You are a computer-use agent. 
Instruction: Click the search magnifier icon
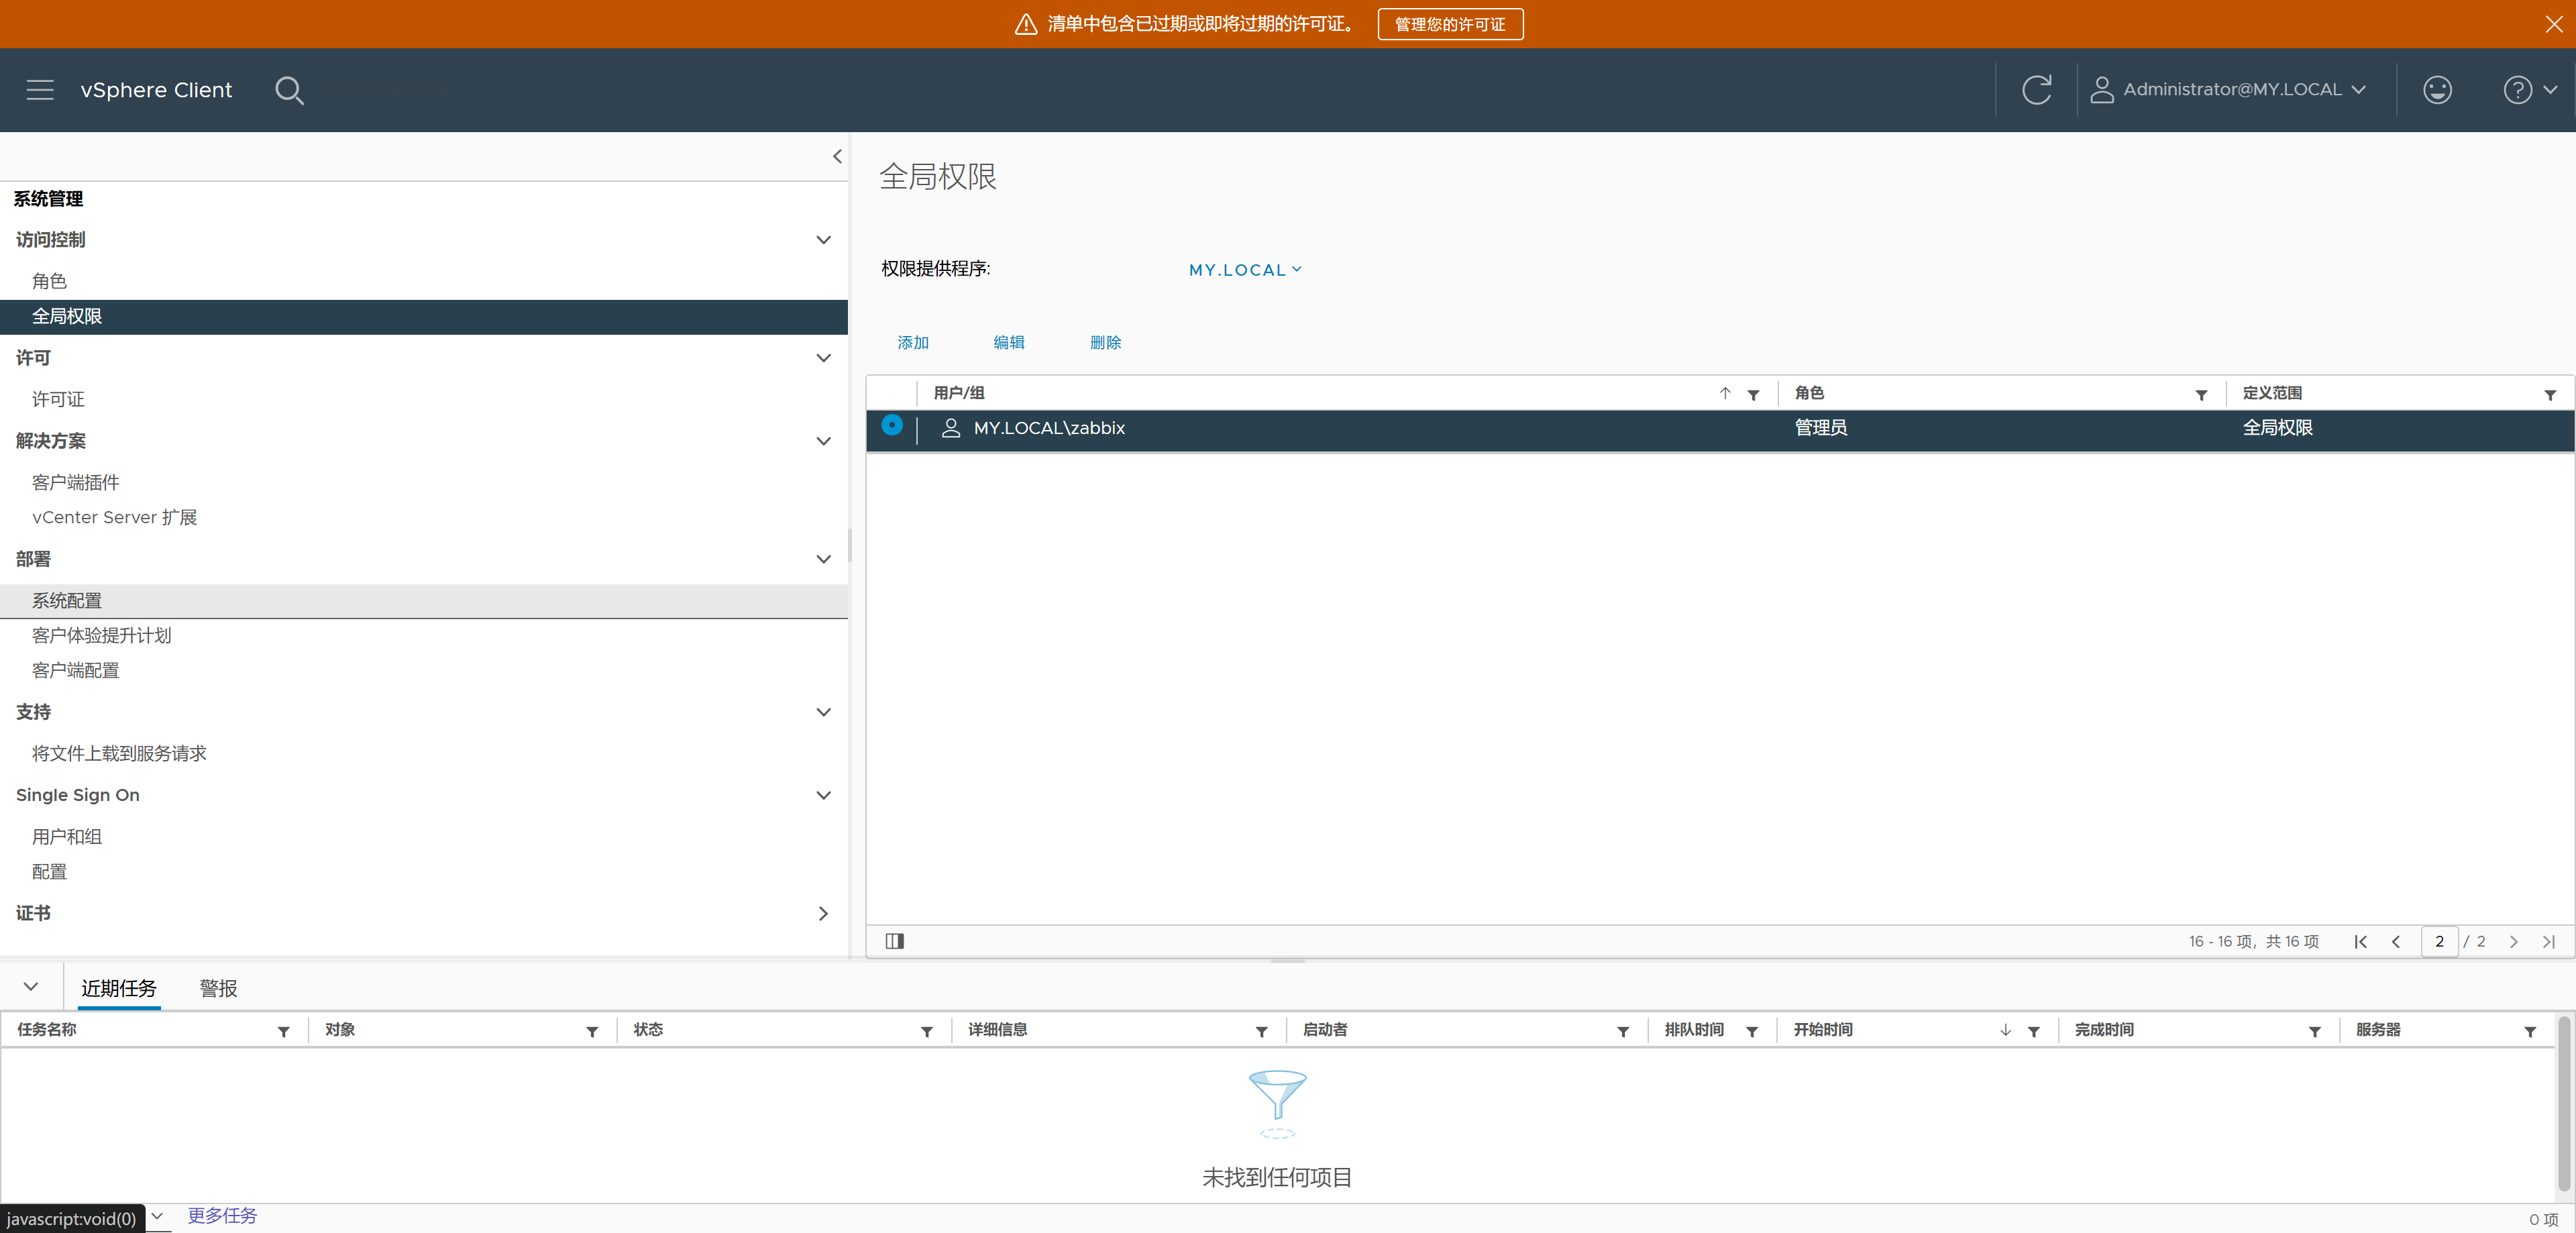[289, 91]
